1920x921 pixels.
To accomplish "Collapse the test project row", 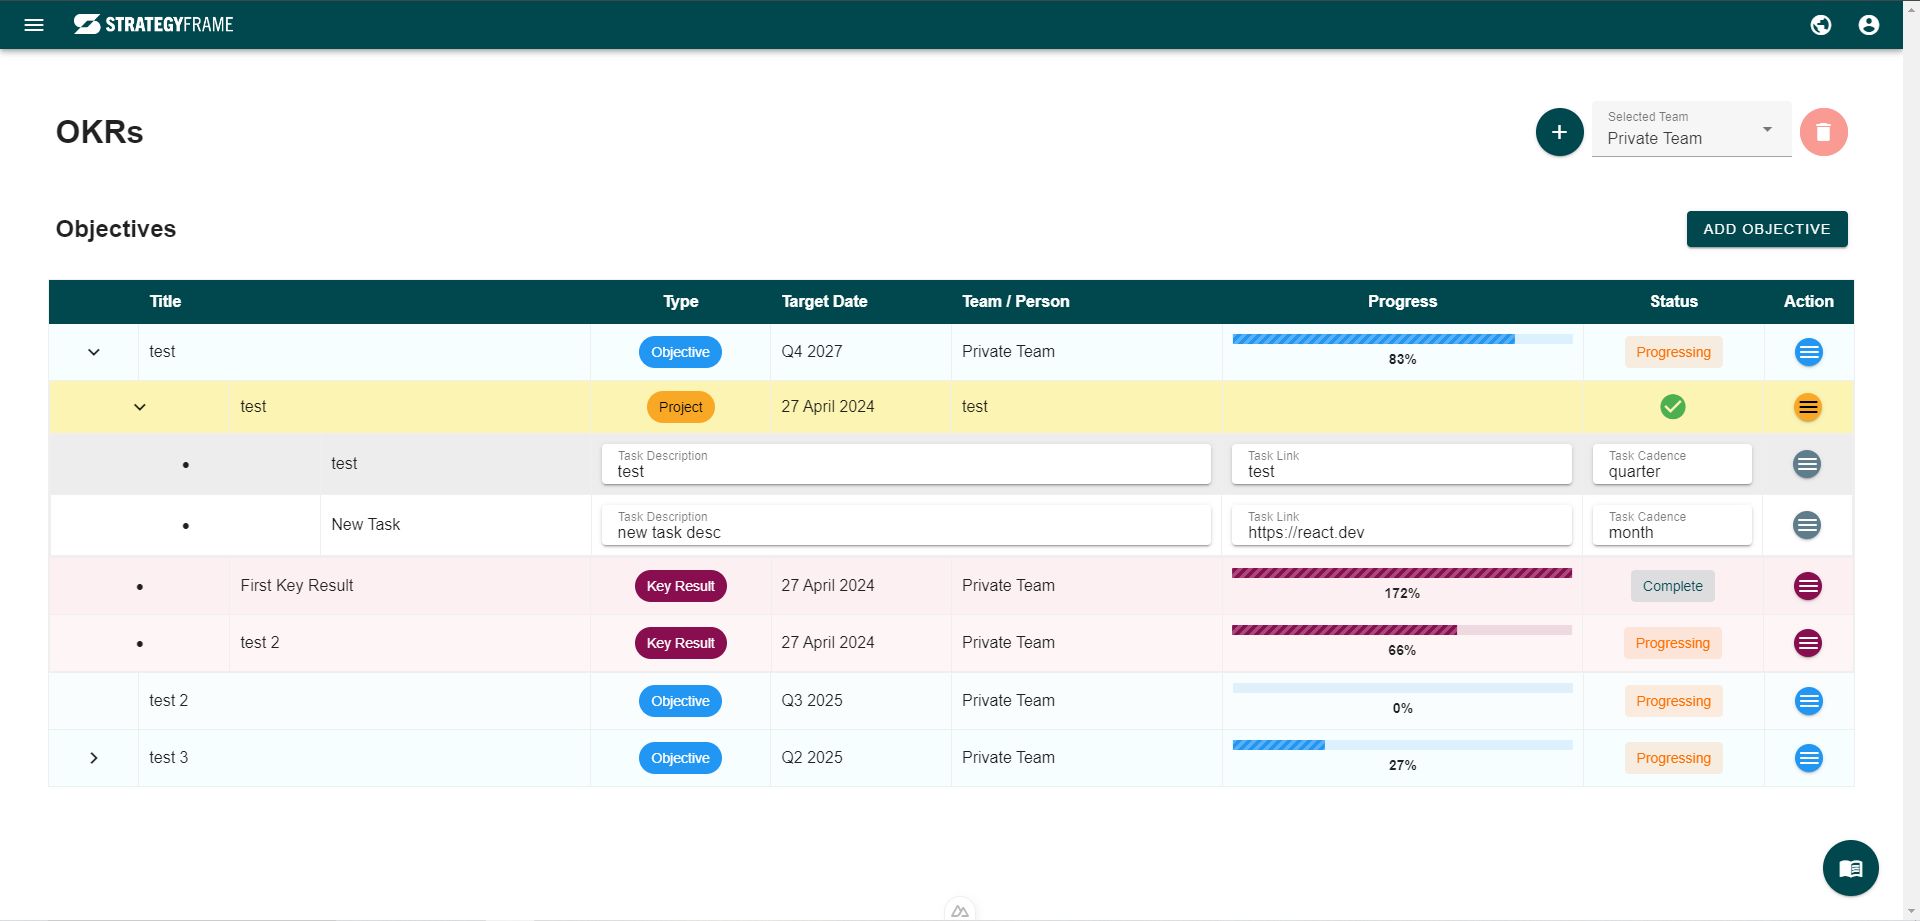I will pos(140,407).
